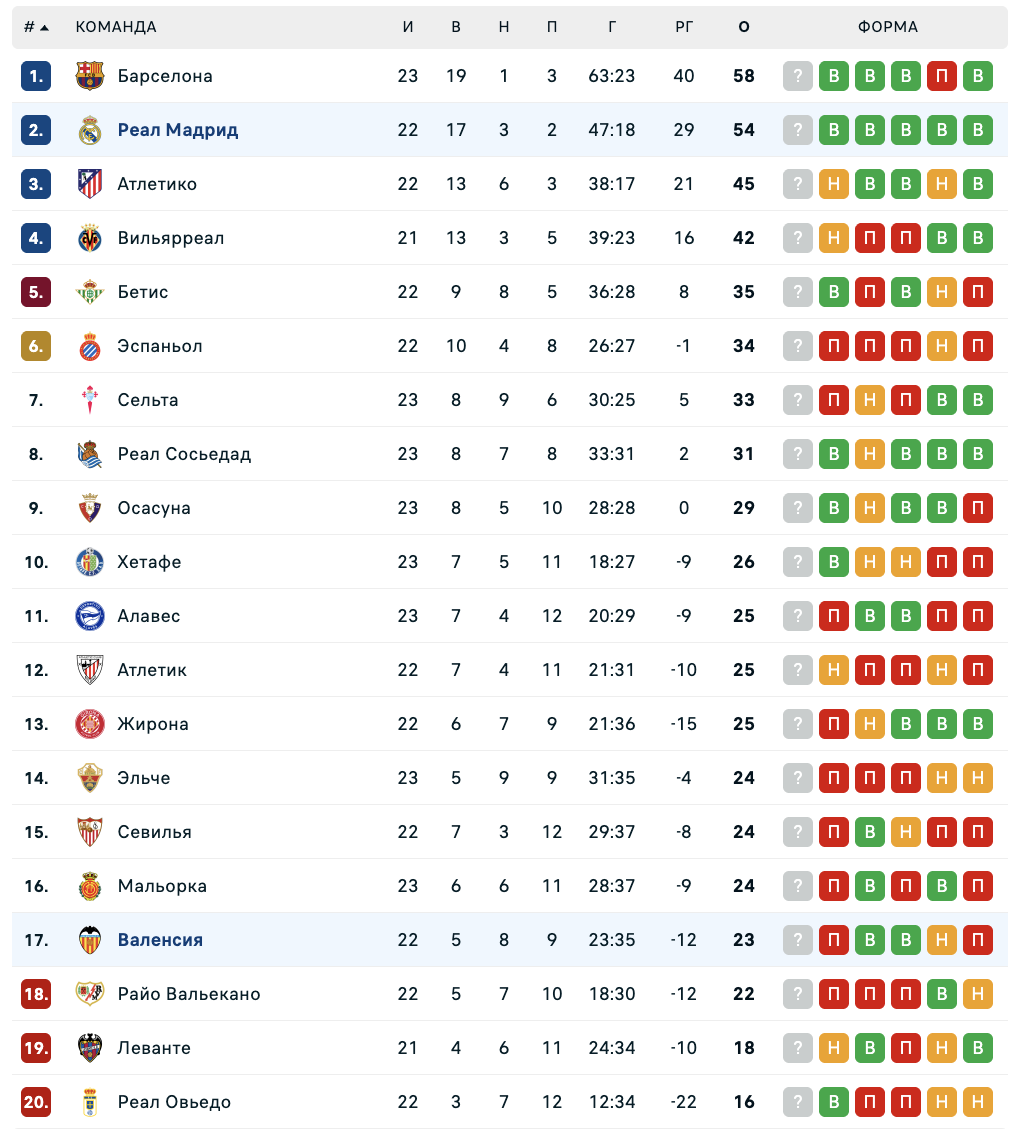The image size is (1022, 1136).
Task: Click the Valencia club crest icon
Action: [90, 940]
